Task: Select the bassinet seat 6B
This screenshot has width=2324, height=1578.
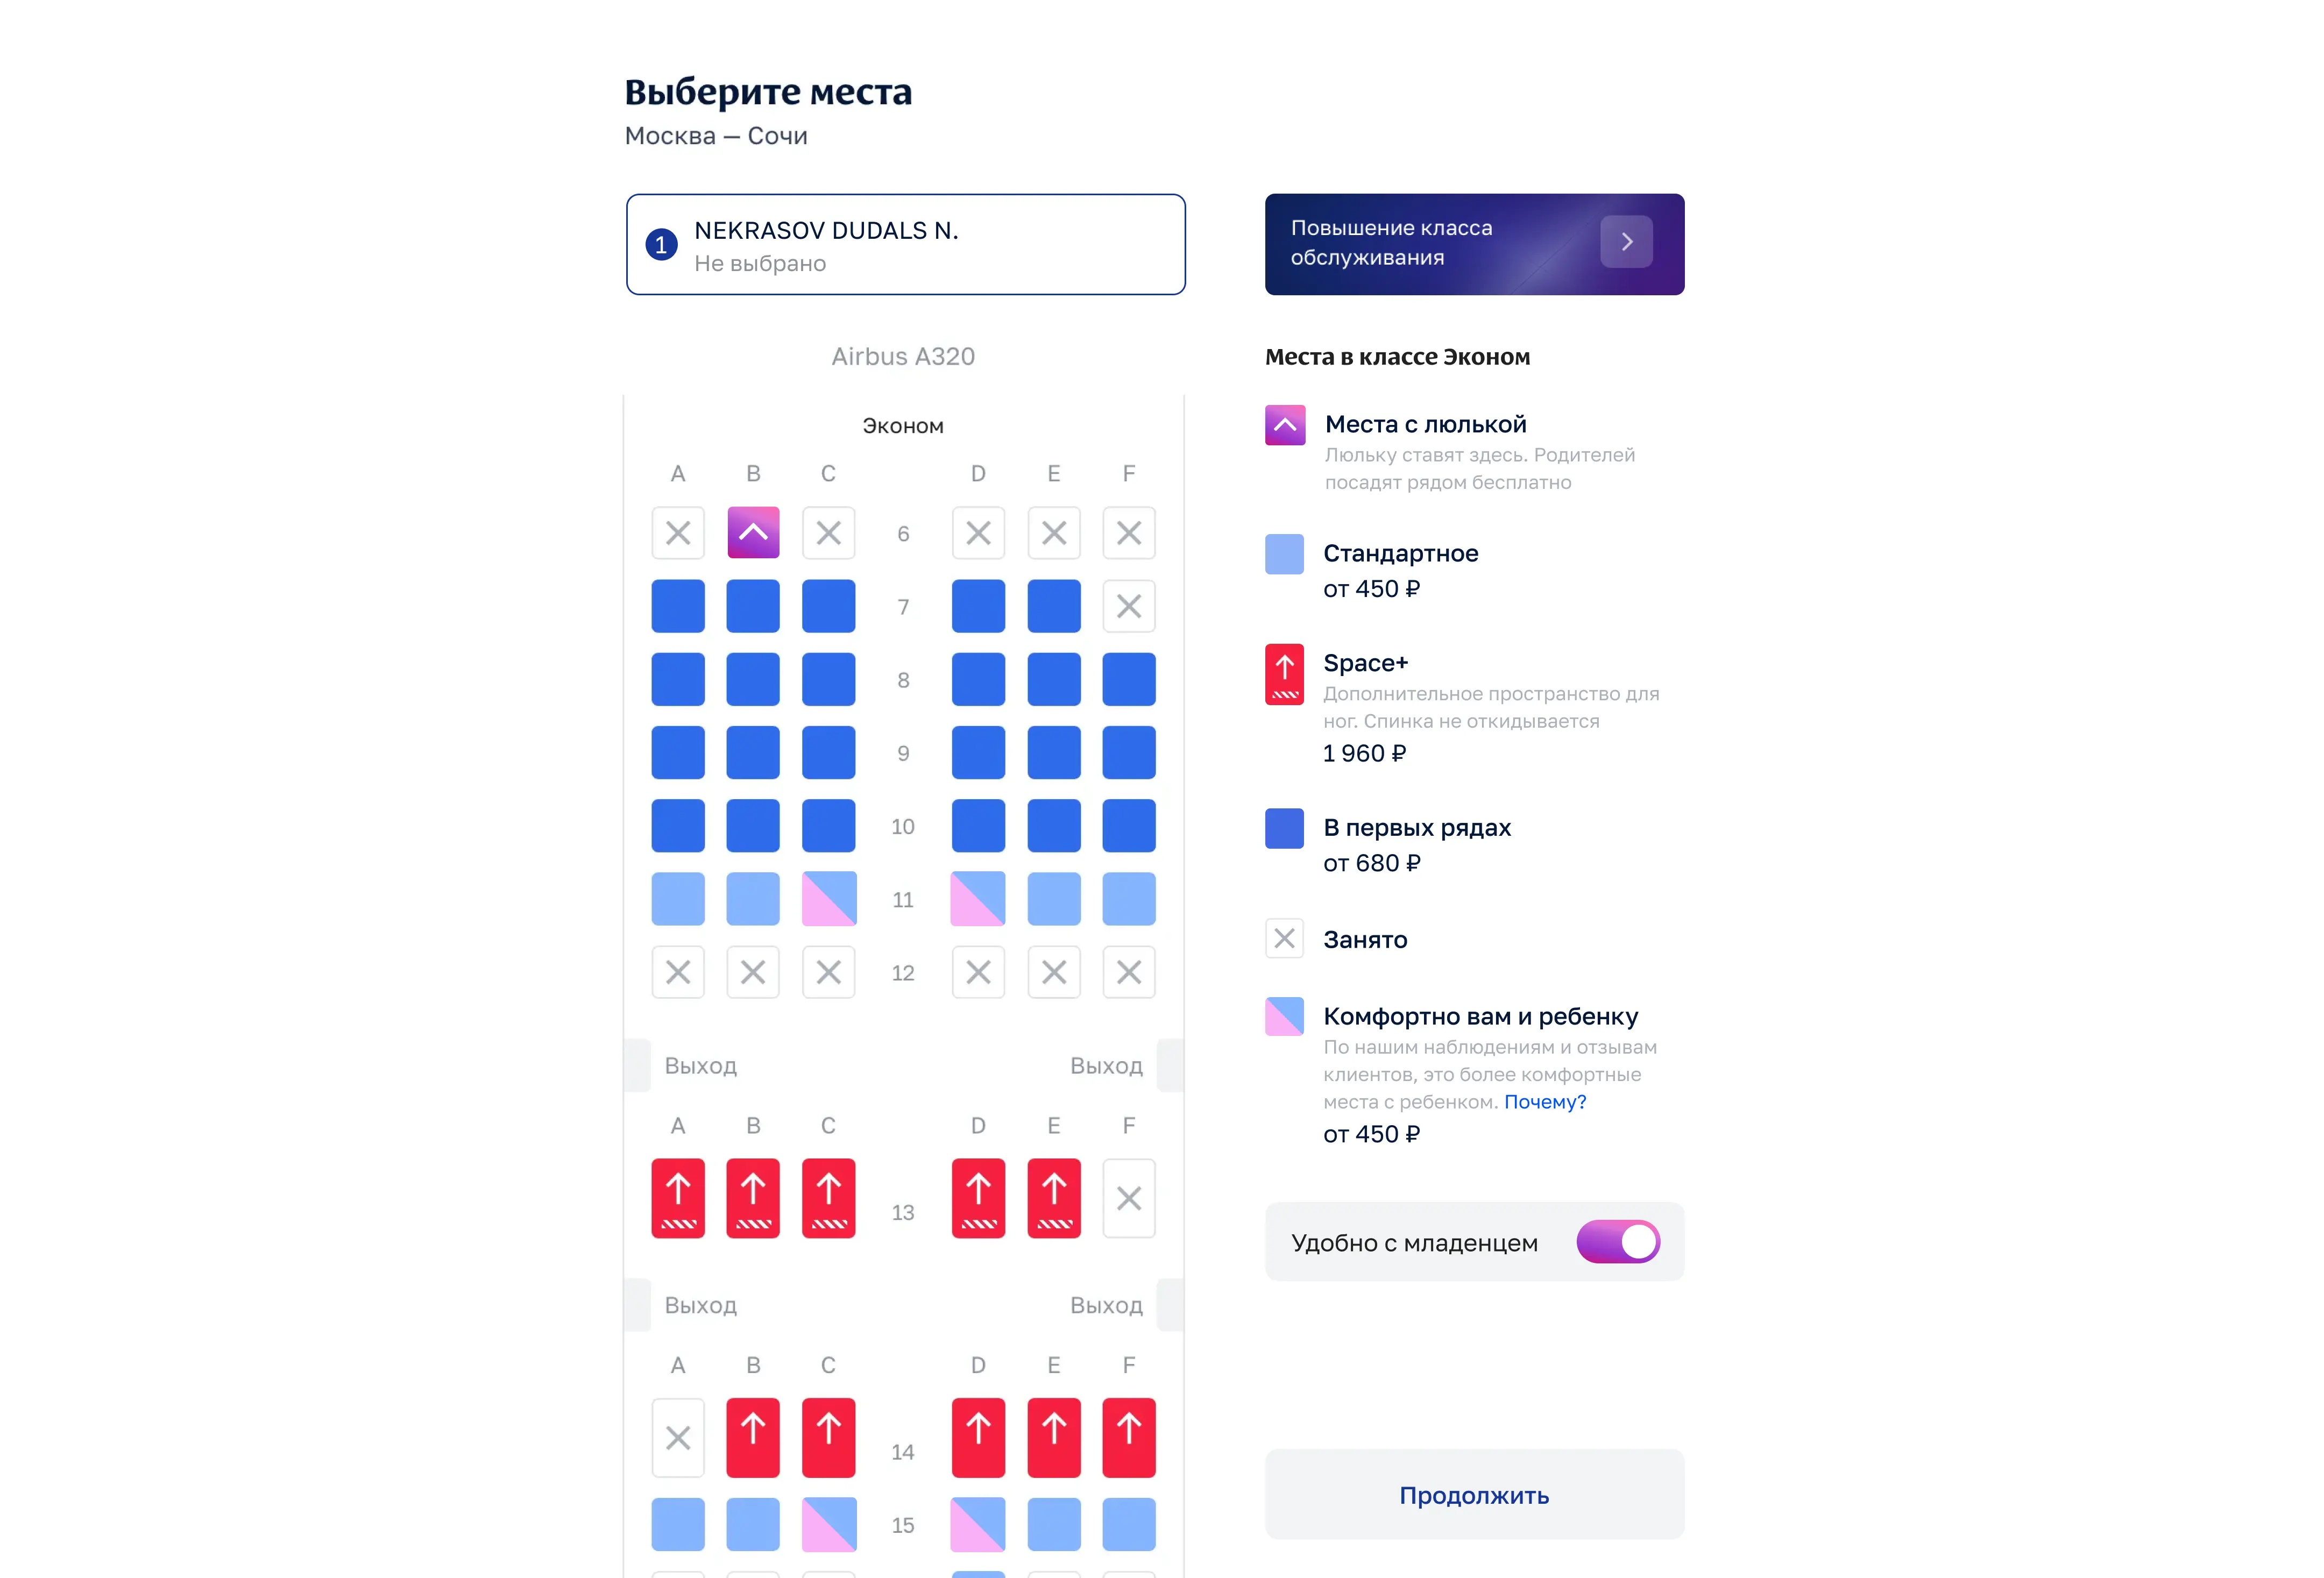Action: coord(753,533)
